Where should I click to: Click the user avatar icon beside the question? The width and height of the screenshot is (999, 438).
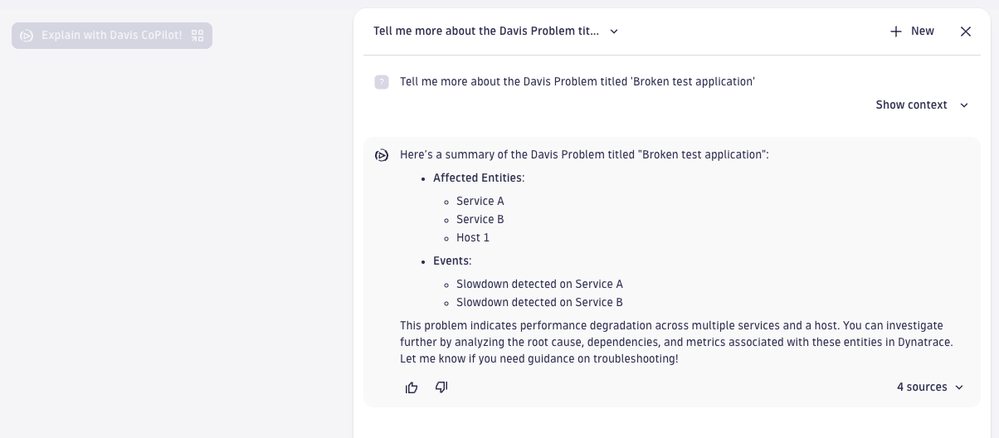382,82
